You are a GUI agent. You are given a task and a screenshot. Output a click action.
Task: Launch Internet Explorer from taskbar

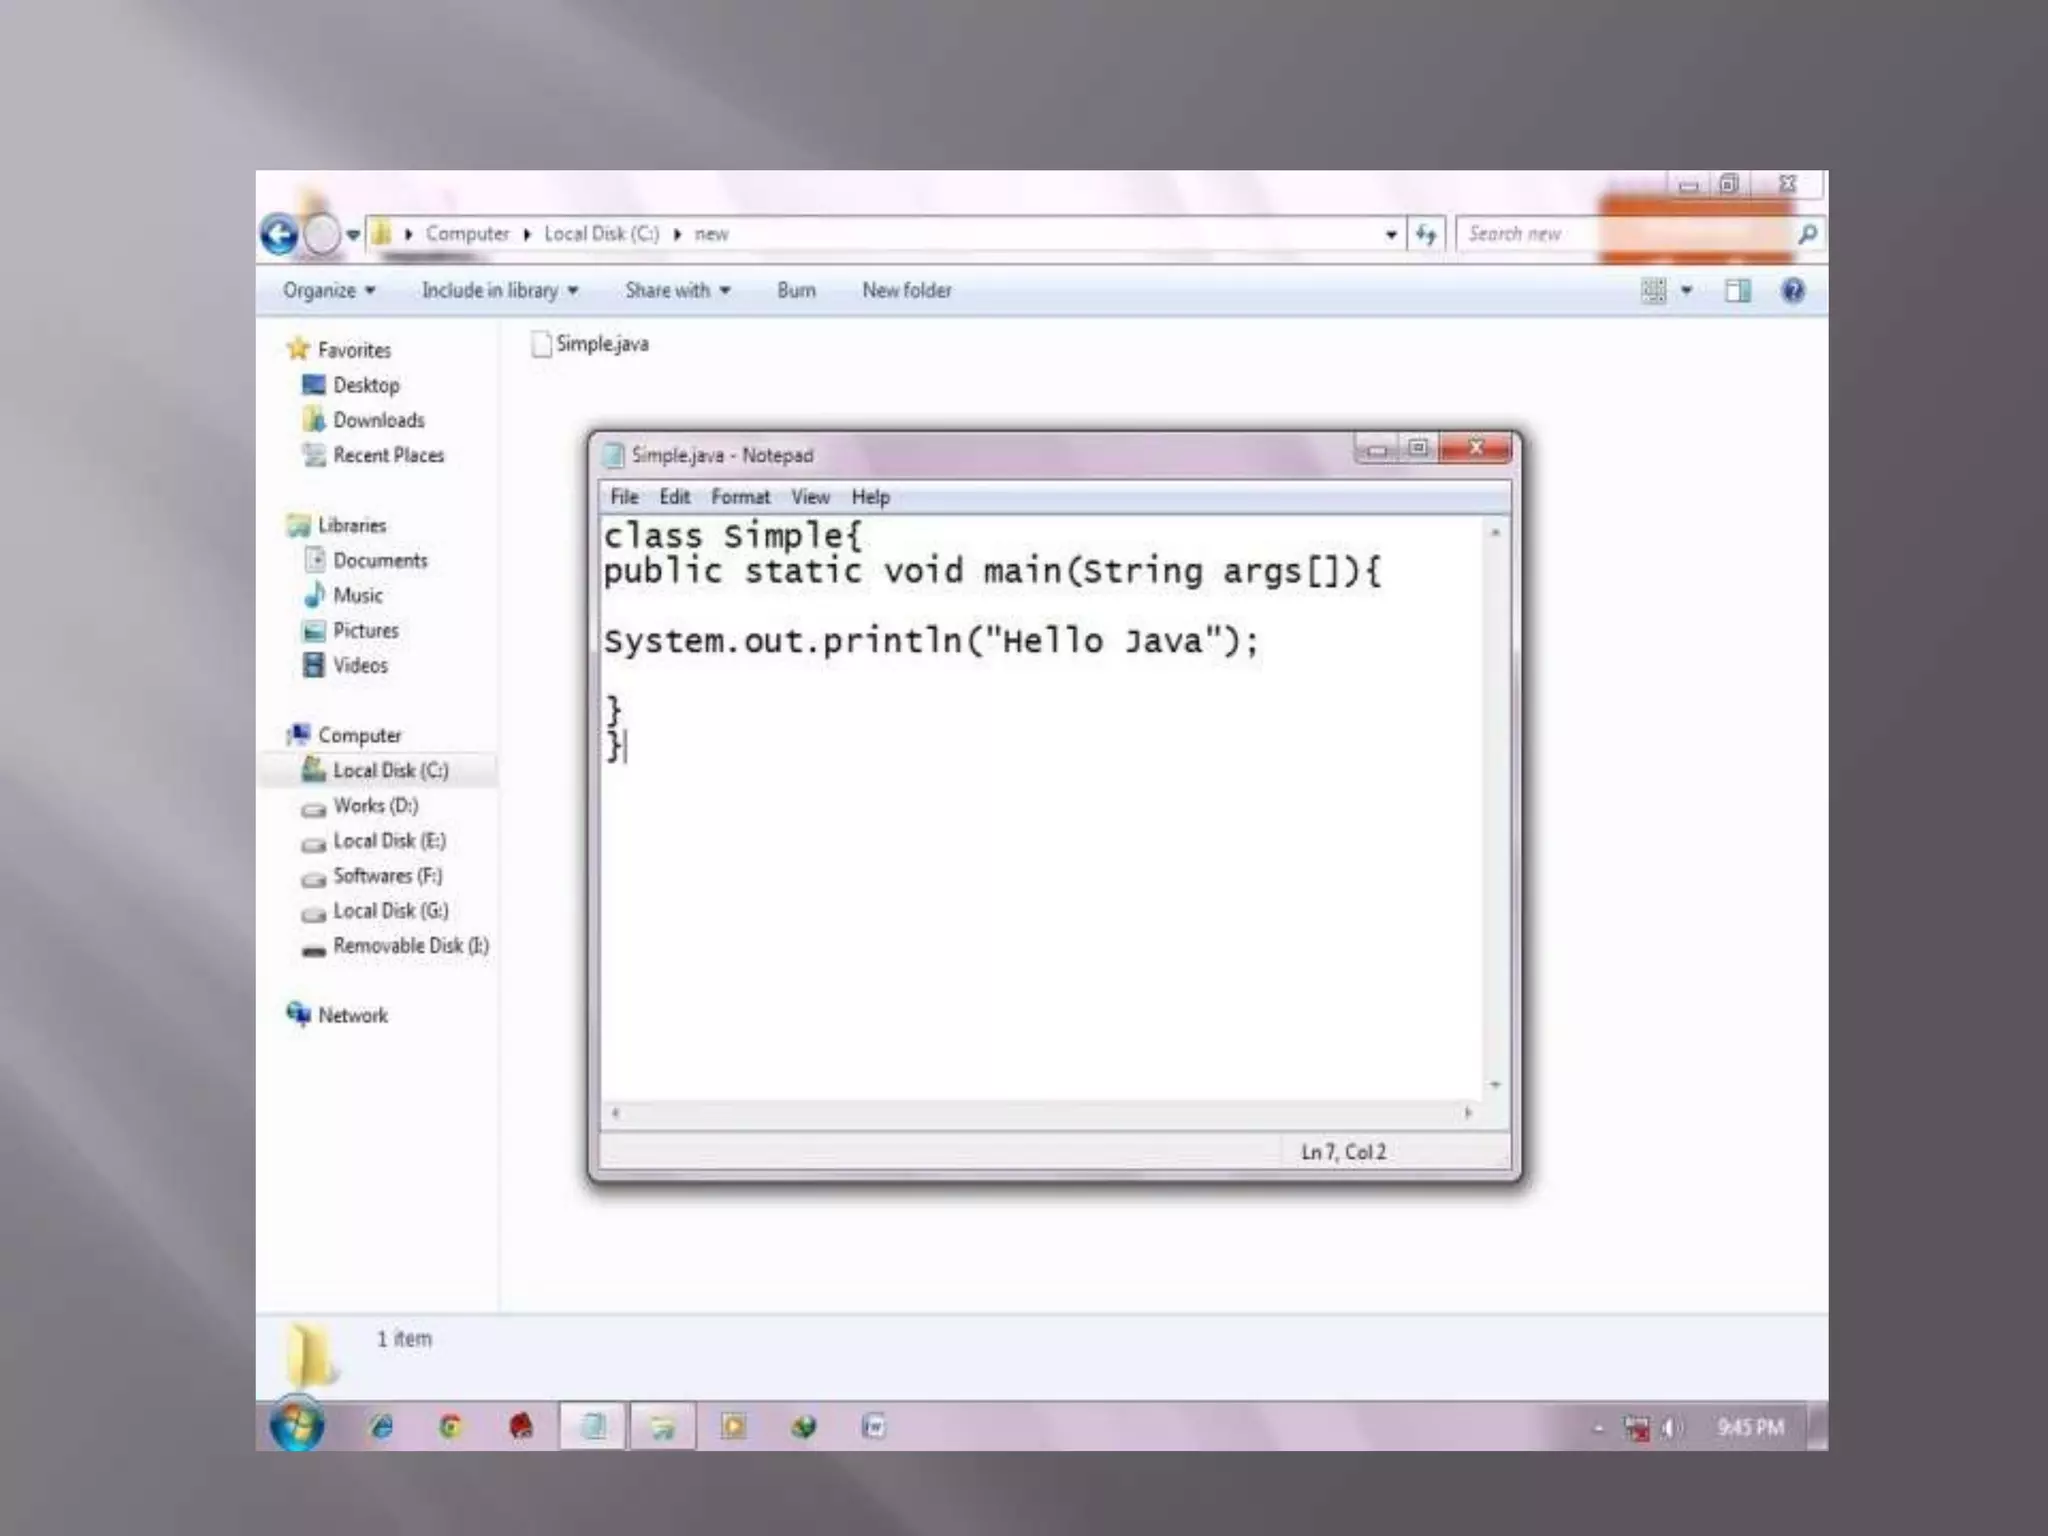381,1427
